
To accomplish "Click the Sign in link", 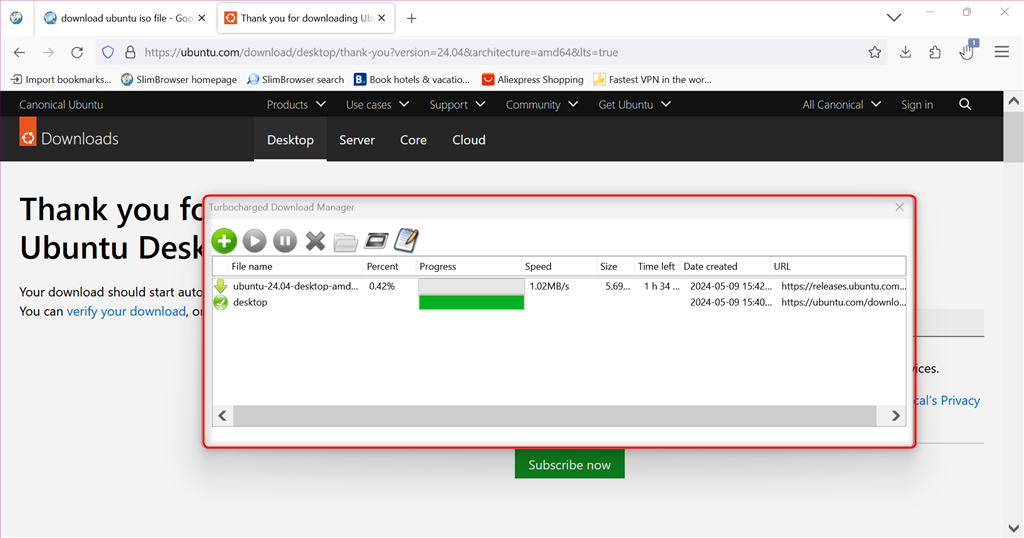I will pos(917,104).
